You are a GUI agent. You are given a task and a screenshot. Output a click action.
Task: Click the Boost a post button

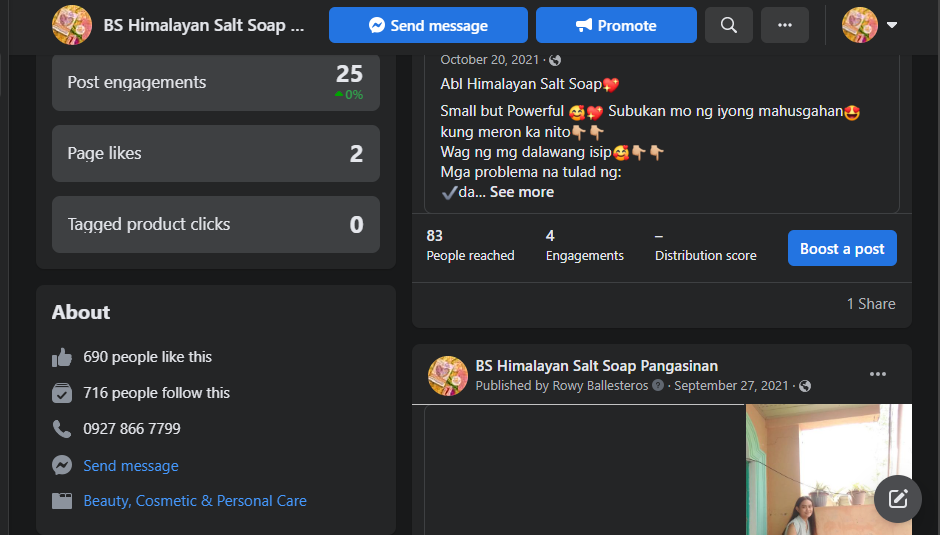[841, 249]
